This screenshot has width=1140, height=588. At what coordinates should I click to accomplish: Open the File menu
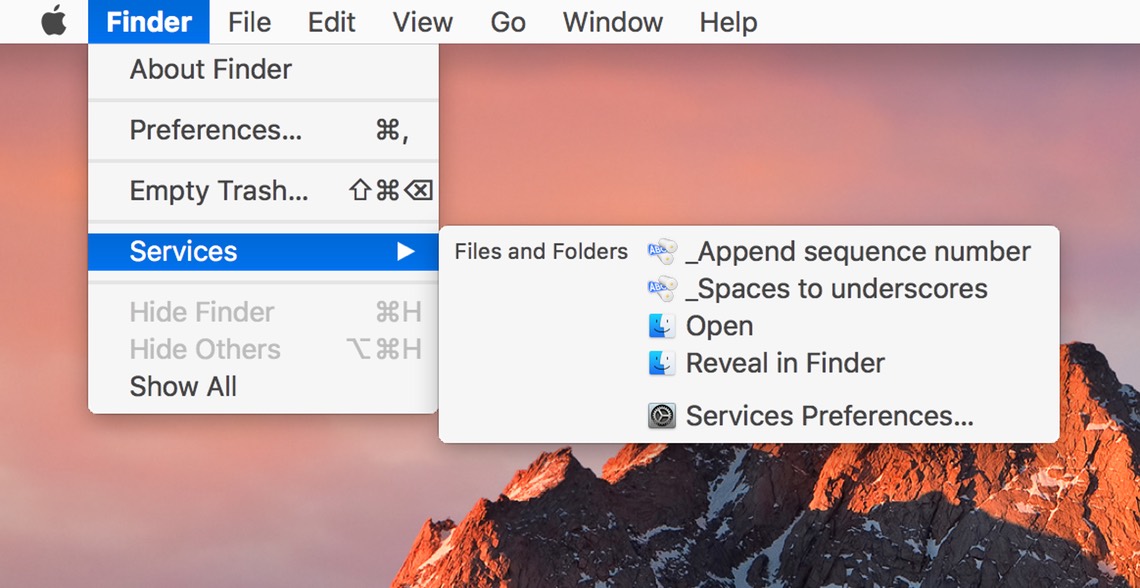click(249, 22)
